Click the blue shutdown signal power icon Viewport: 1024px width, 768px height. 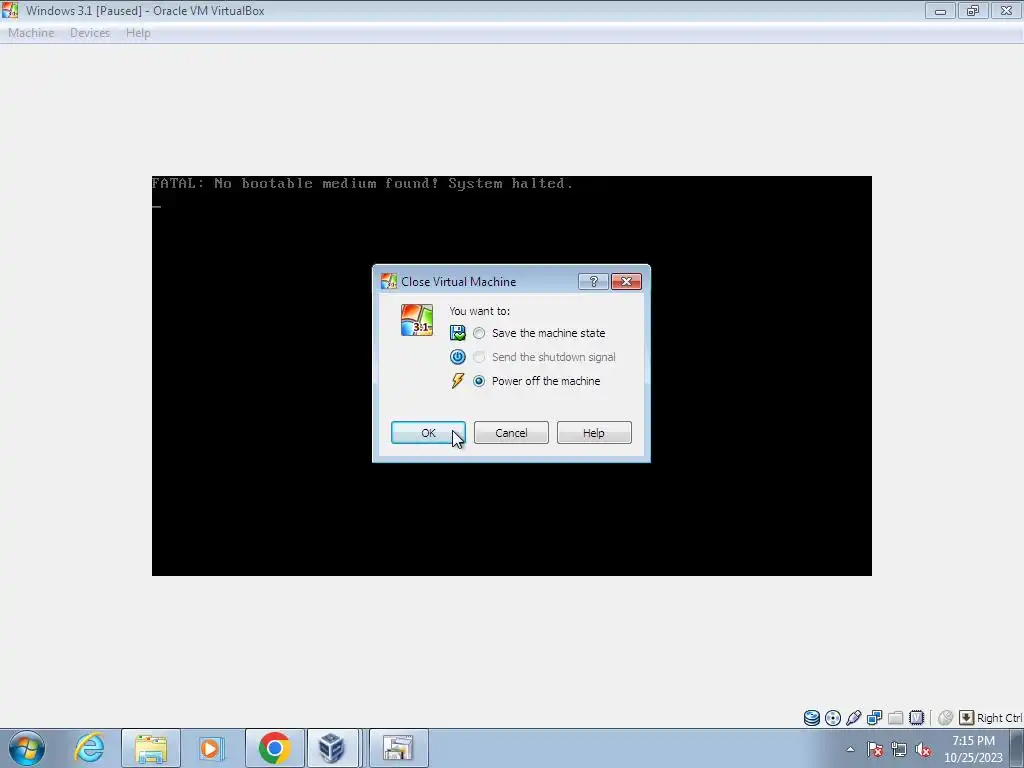[458, 357]
